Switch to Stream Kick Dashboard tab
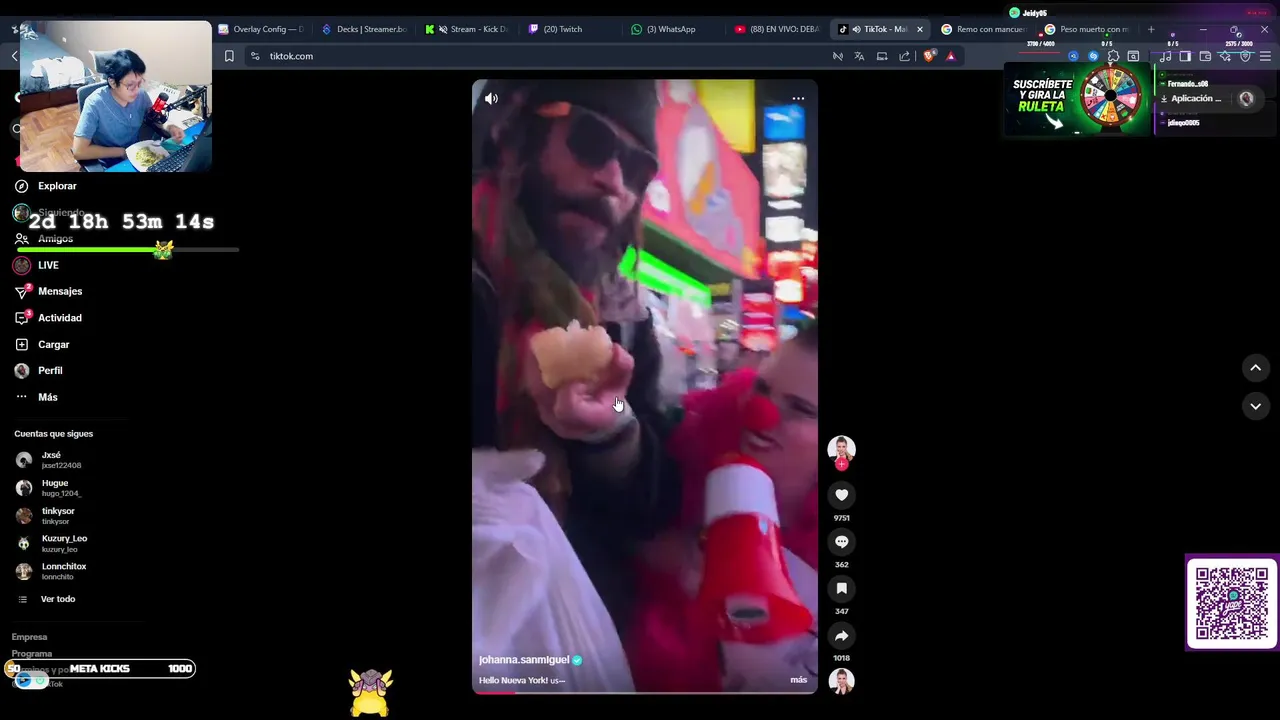 pos(468,29)
